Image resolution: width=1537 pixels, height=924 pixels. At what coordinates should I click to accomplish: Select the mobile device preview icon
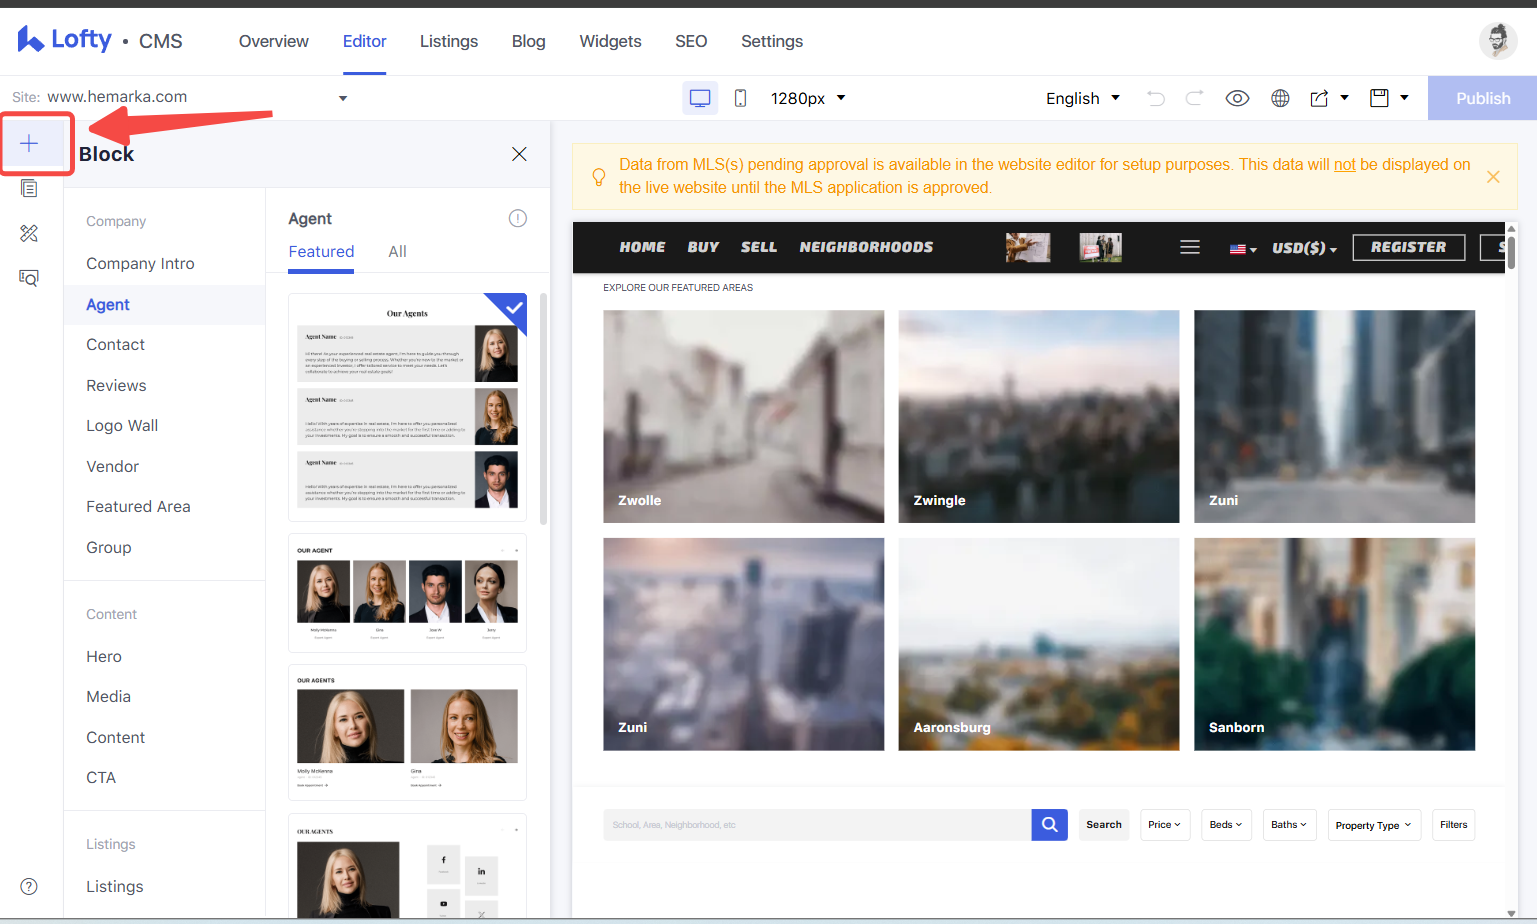(740, 98)
